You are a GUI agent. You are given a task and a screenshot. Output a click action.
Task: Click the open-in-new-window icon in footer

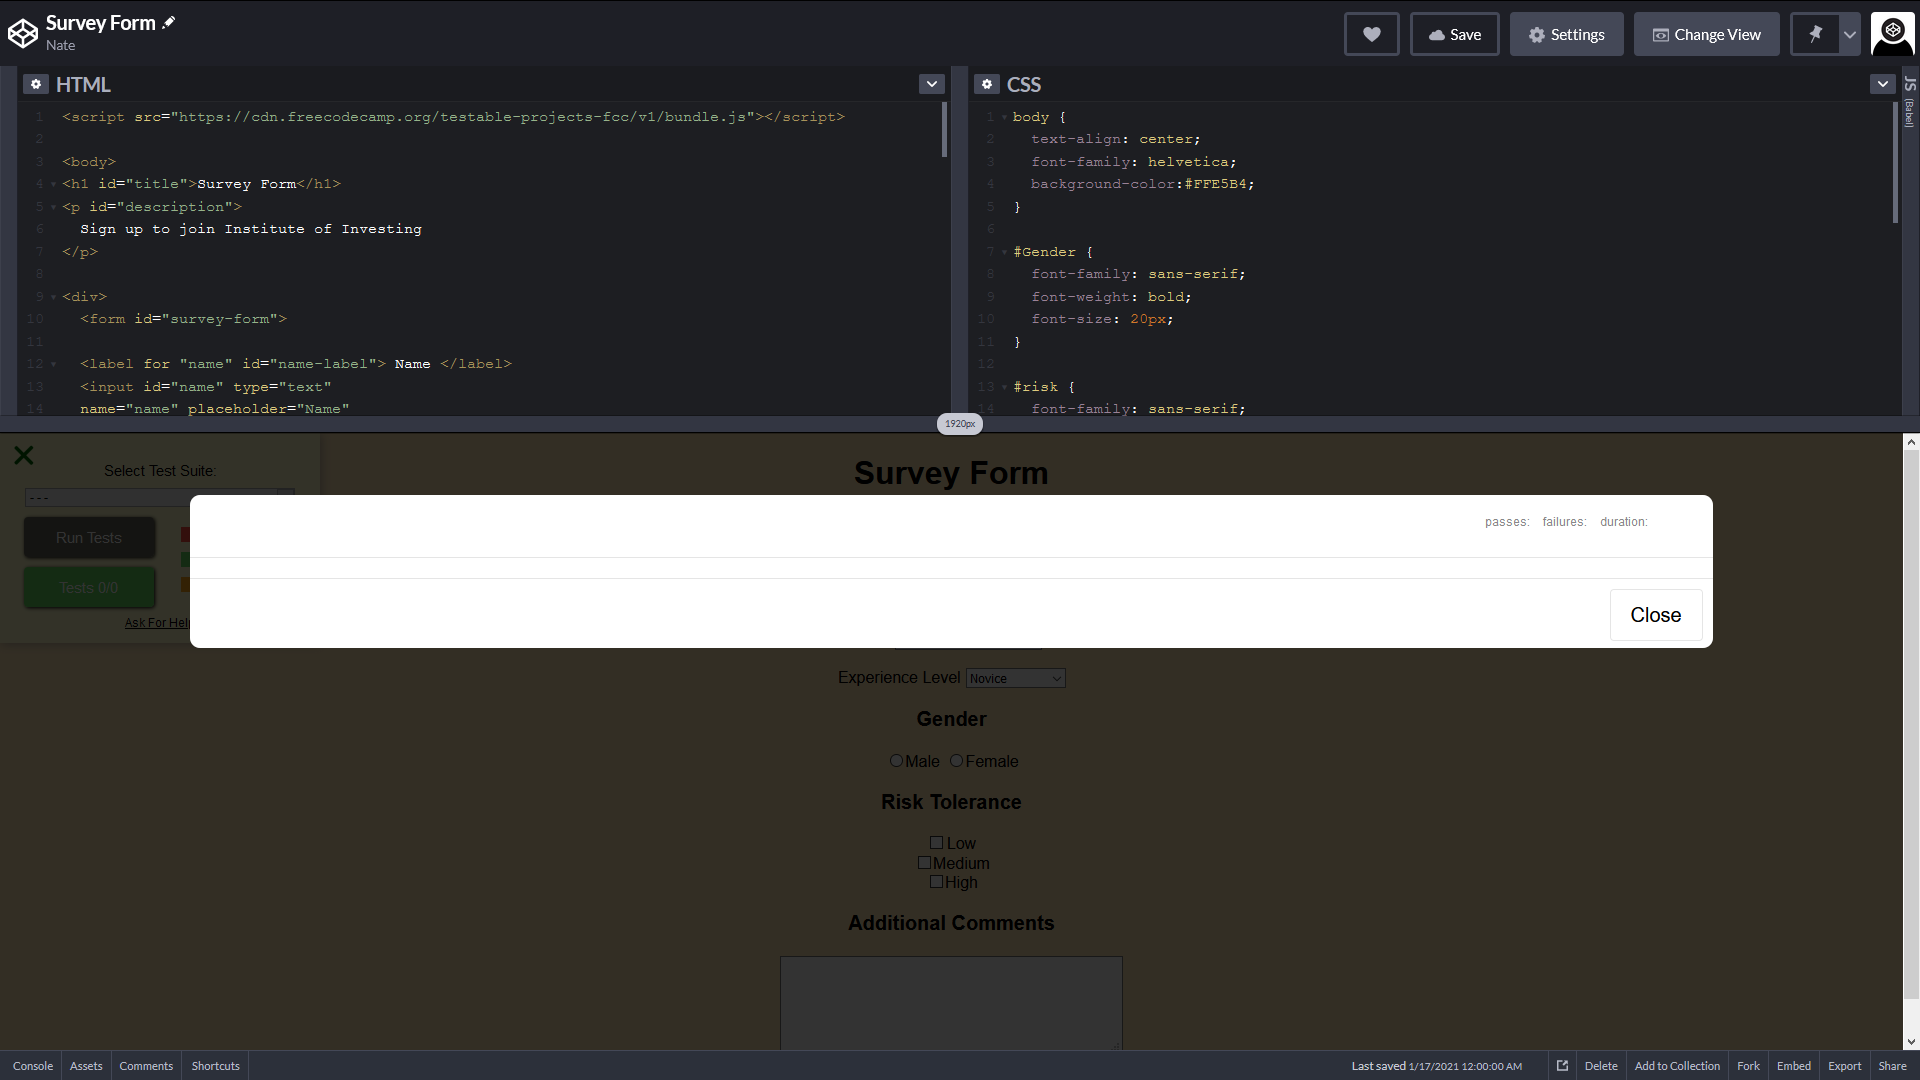click(1562, 1066)
